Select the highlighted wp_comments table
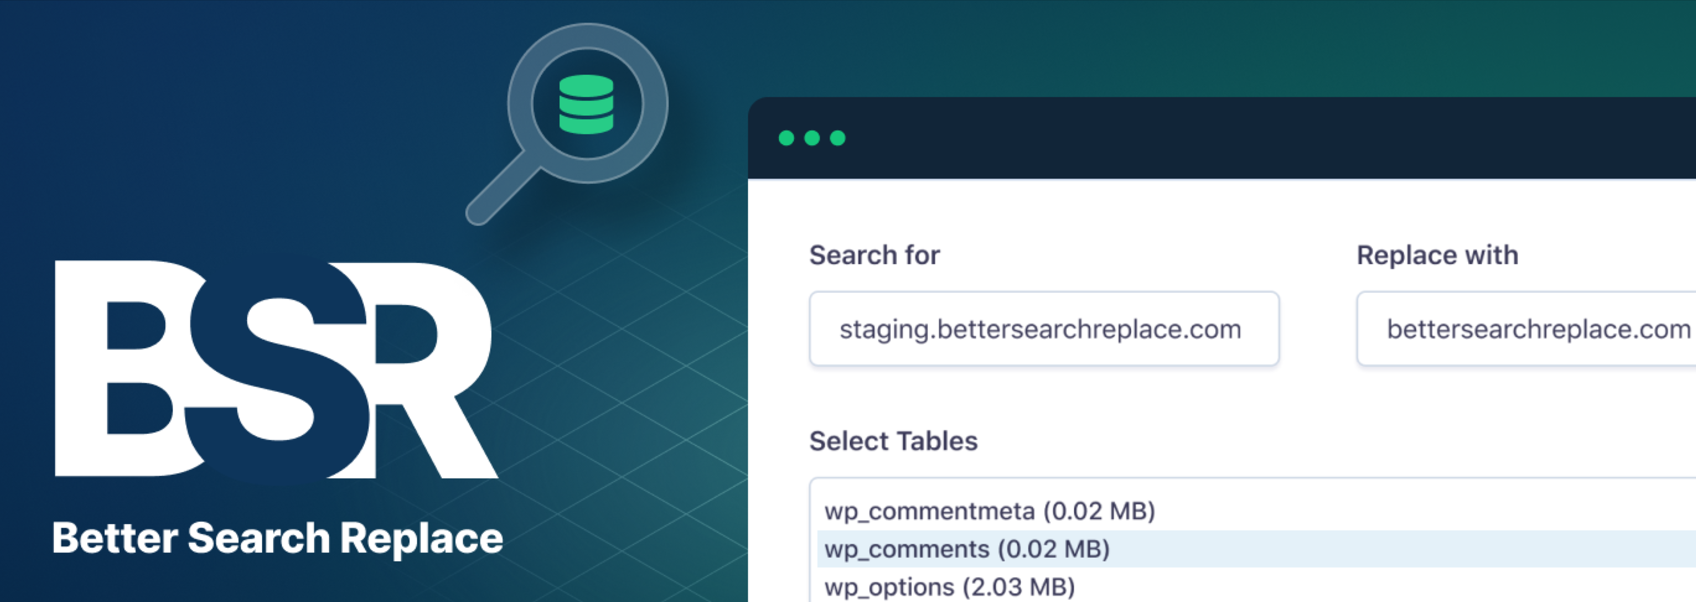This screenshot has width=1696, height=602. 967,549
